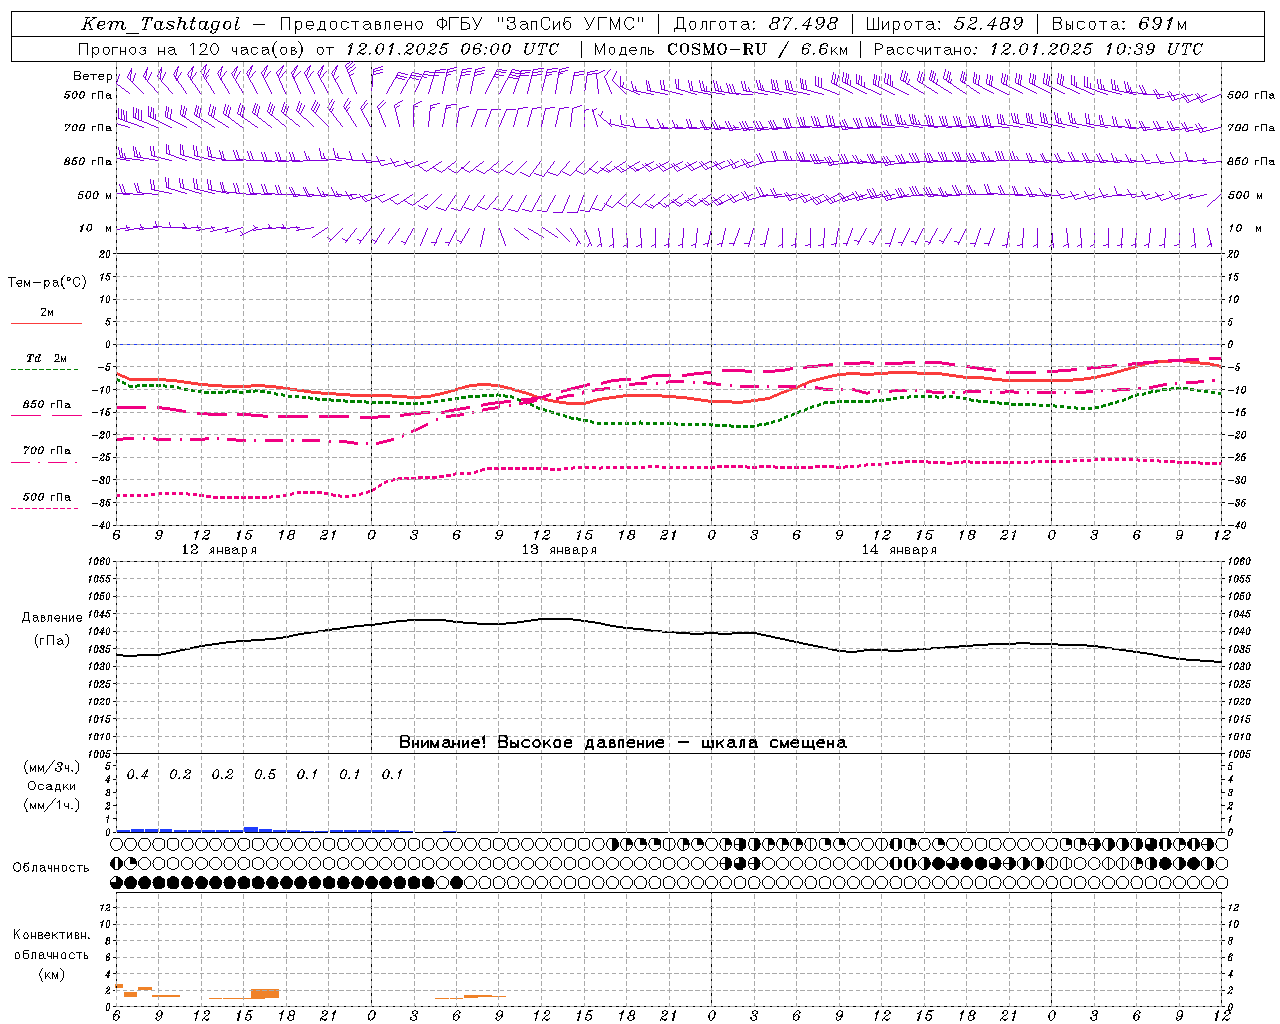Click the warning Внимание! Высокое давление — шкала смещена
Viewport: 1280px width, 1024px height.
(x=623, y=743)
